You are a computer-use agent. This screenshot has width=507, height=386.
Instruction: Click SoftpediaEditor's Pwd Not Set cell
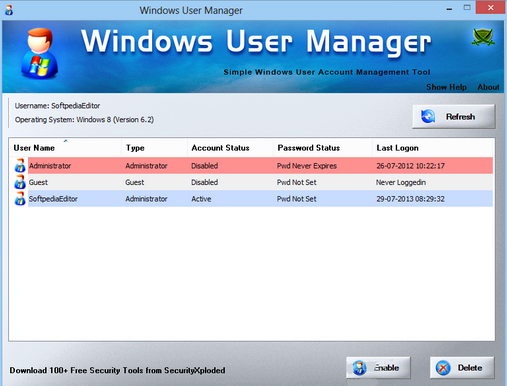[x=297, y=199]
